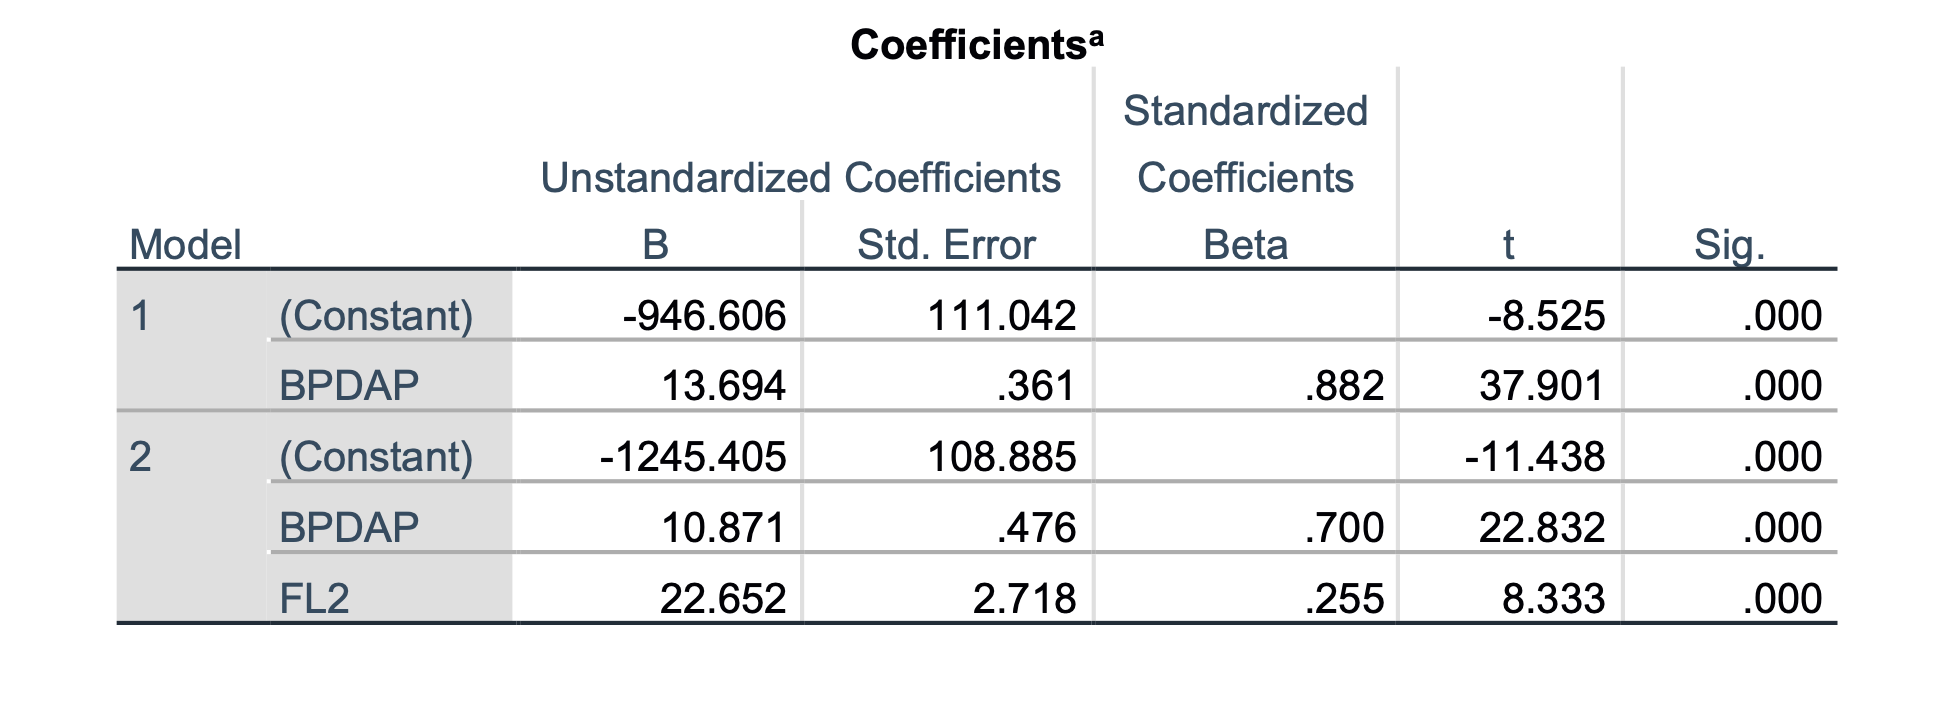1950x725 pixels.
Task: Click the Sig. column header
Action: click(x=1729, y=245)
